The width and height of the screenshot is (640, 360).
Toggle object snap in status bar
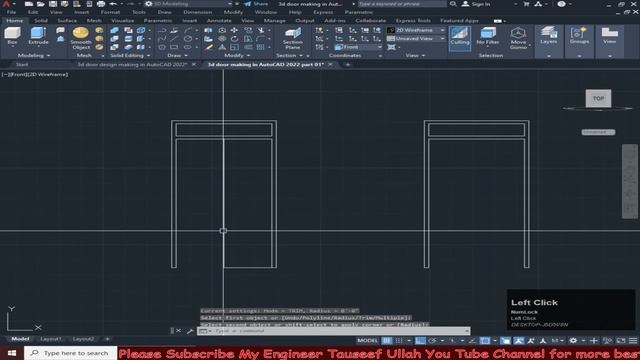click(484, 340)
